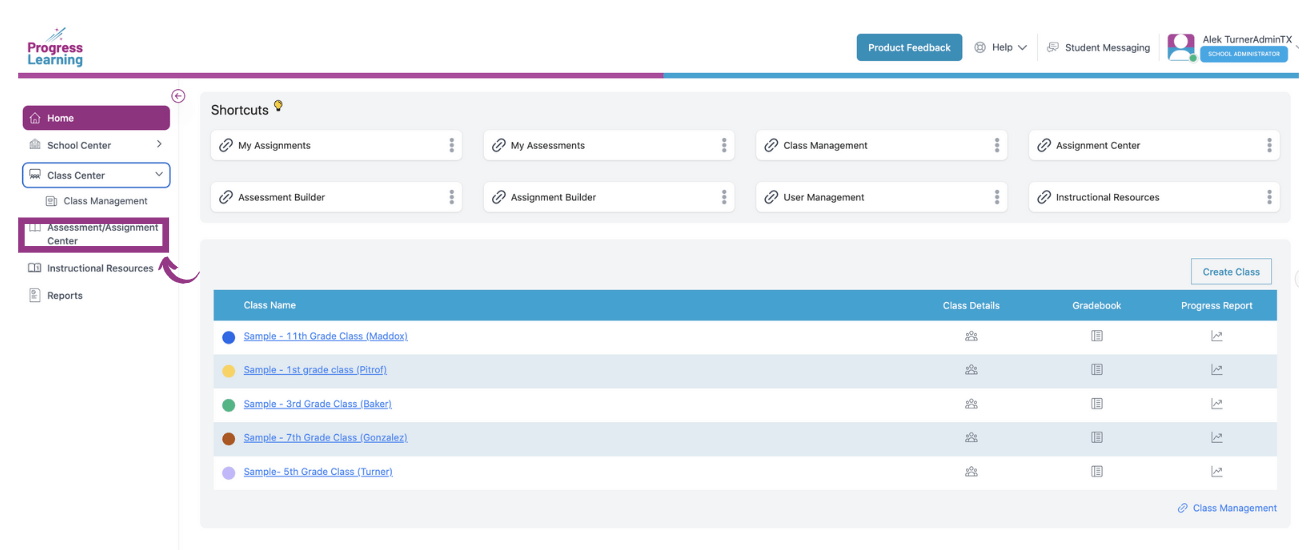
Task: Open Gradebook for 5th Grade Class (Turner)
Action: pos(1097,471)
